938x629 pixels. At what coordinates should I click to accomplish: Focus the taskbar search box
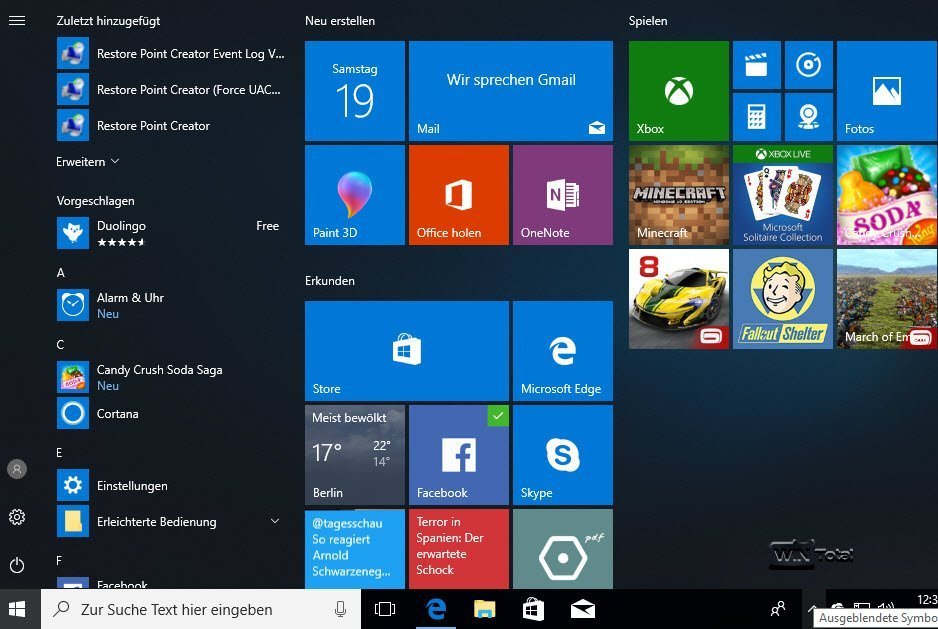pos(201,609)
